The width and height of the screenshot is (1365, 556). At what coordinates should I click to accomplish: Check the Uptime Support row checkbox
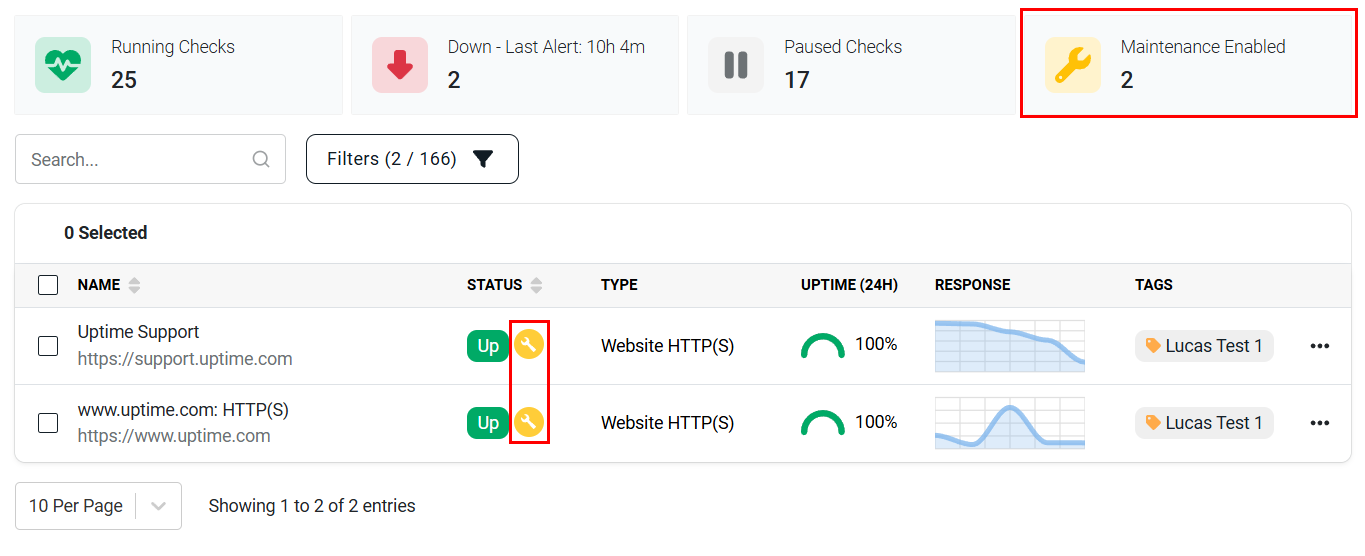48,346
